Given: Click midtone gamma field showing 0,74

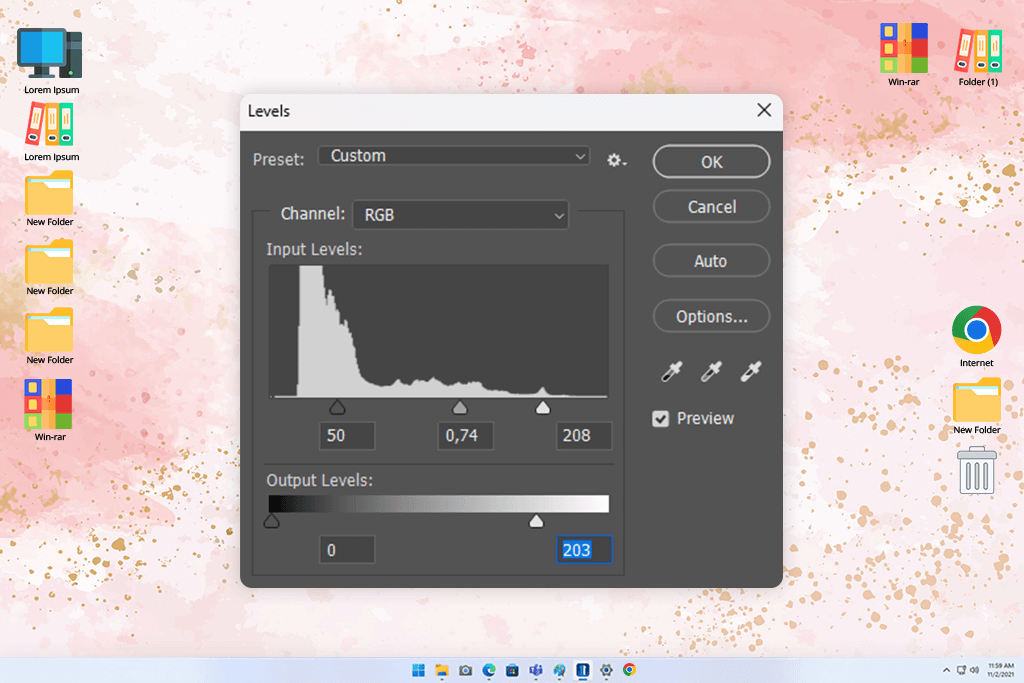Looking at the screenshot, I should pyautogui.click(x=465, y=436).
